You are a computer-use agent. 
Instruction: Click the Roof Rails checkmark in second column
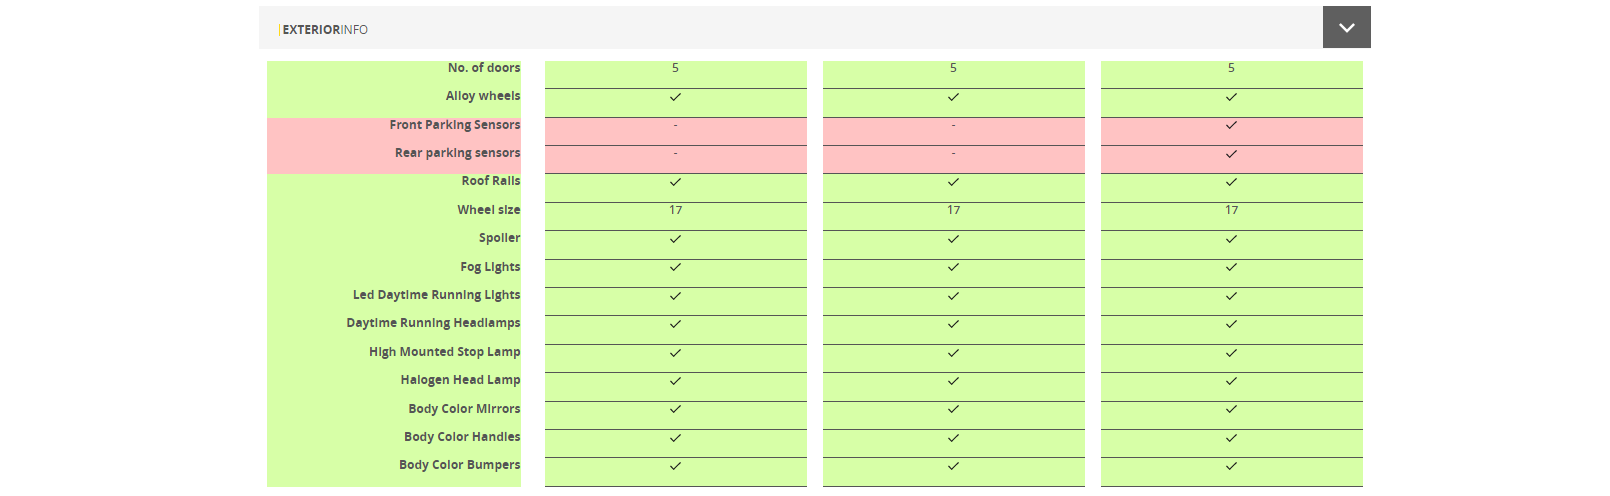coord(953,182)
